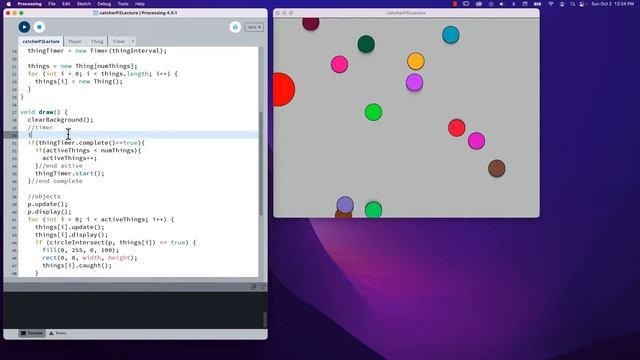This screenshot has height=360, width=640.
Task: Open the Apple menu
Action: pos(9,4)
